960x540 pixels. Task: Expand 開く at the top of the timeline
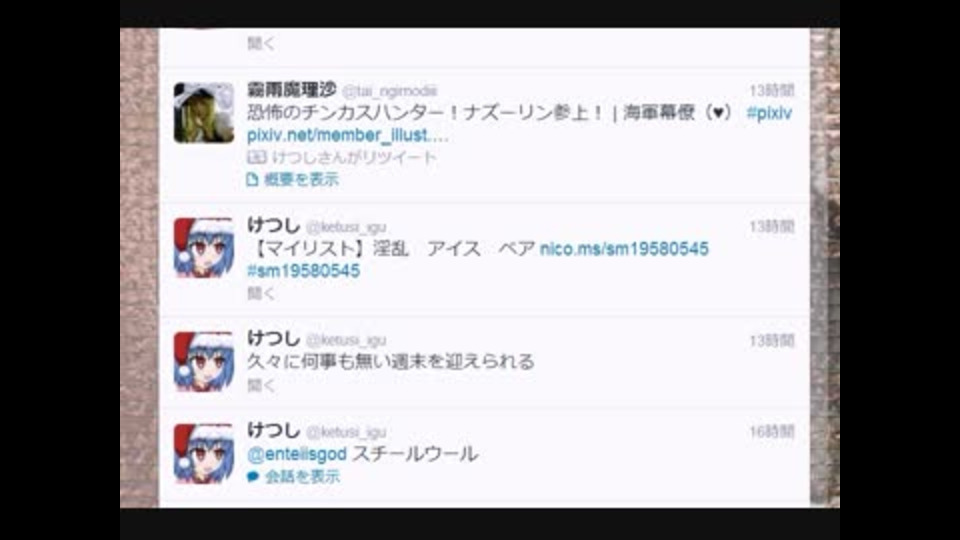pyautogui.click(x=261, y=43)
